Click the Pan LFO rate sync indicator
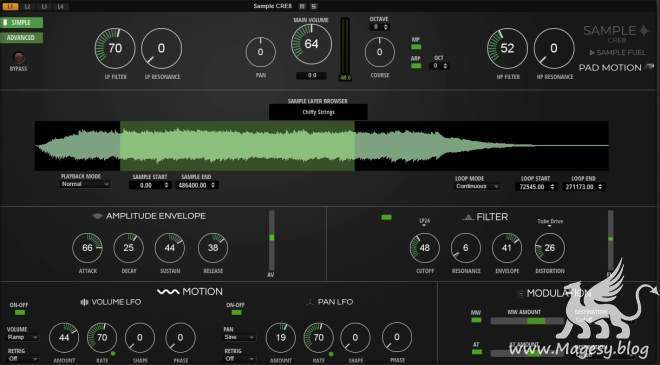Image resolution: width=660 pixels, height=365 pixels. 331,354
